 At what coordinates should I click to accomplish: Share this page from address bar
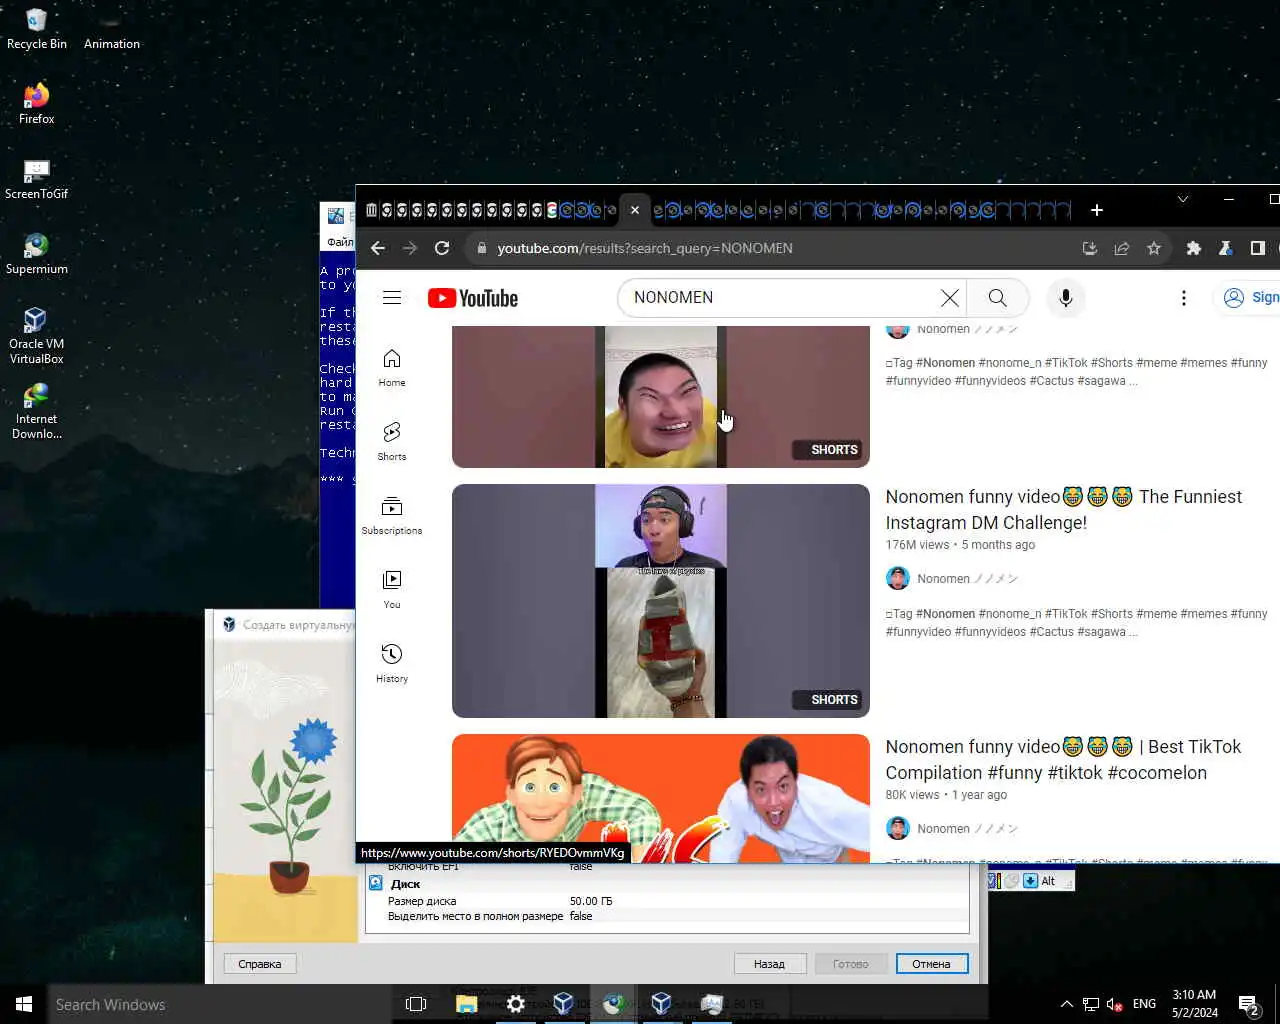point(1122,248)
